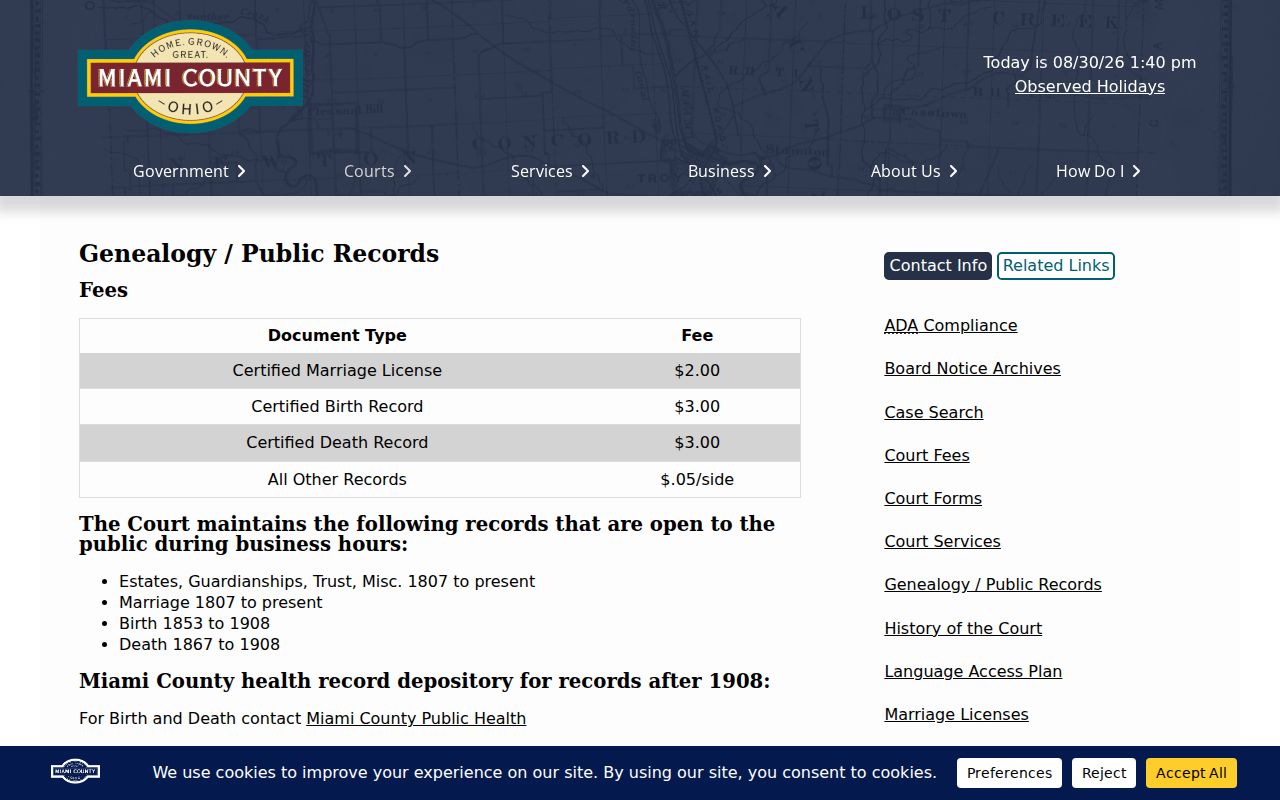
Task: Go to Marriage Licenses page
Action: [956, 714]
